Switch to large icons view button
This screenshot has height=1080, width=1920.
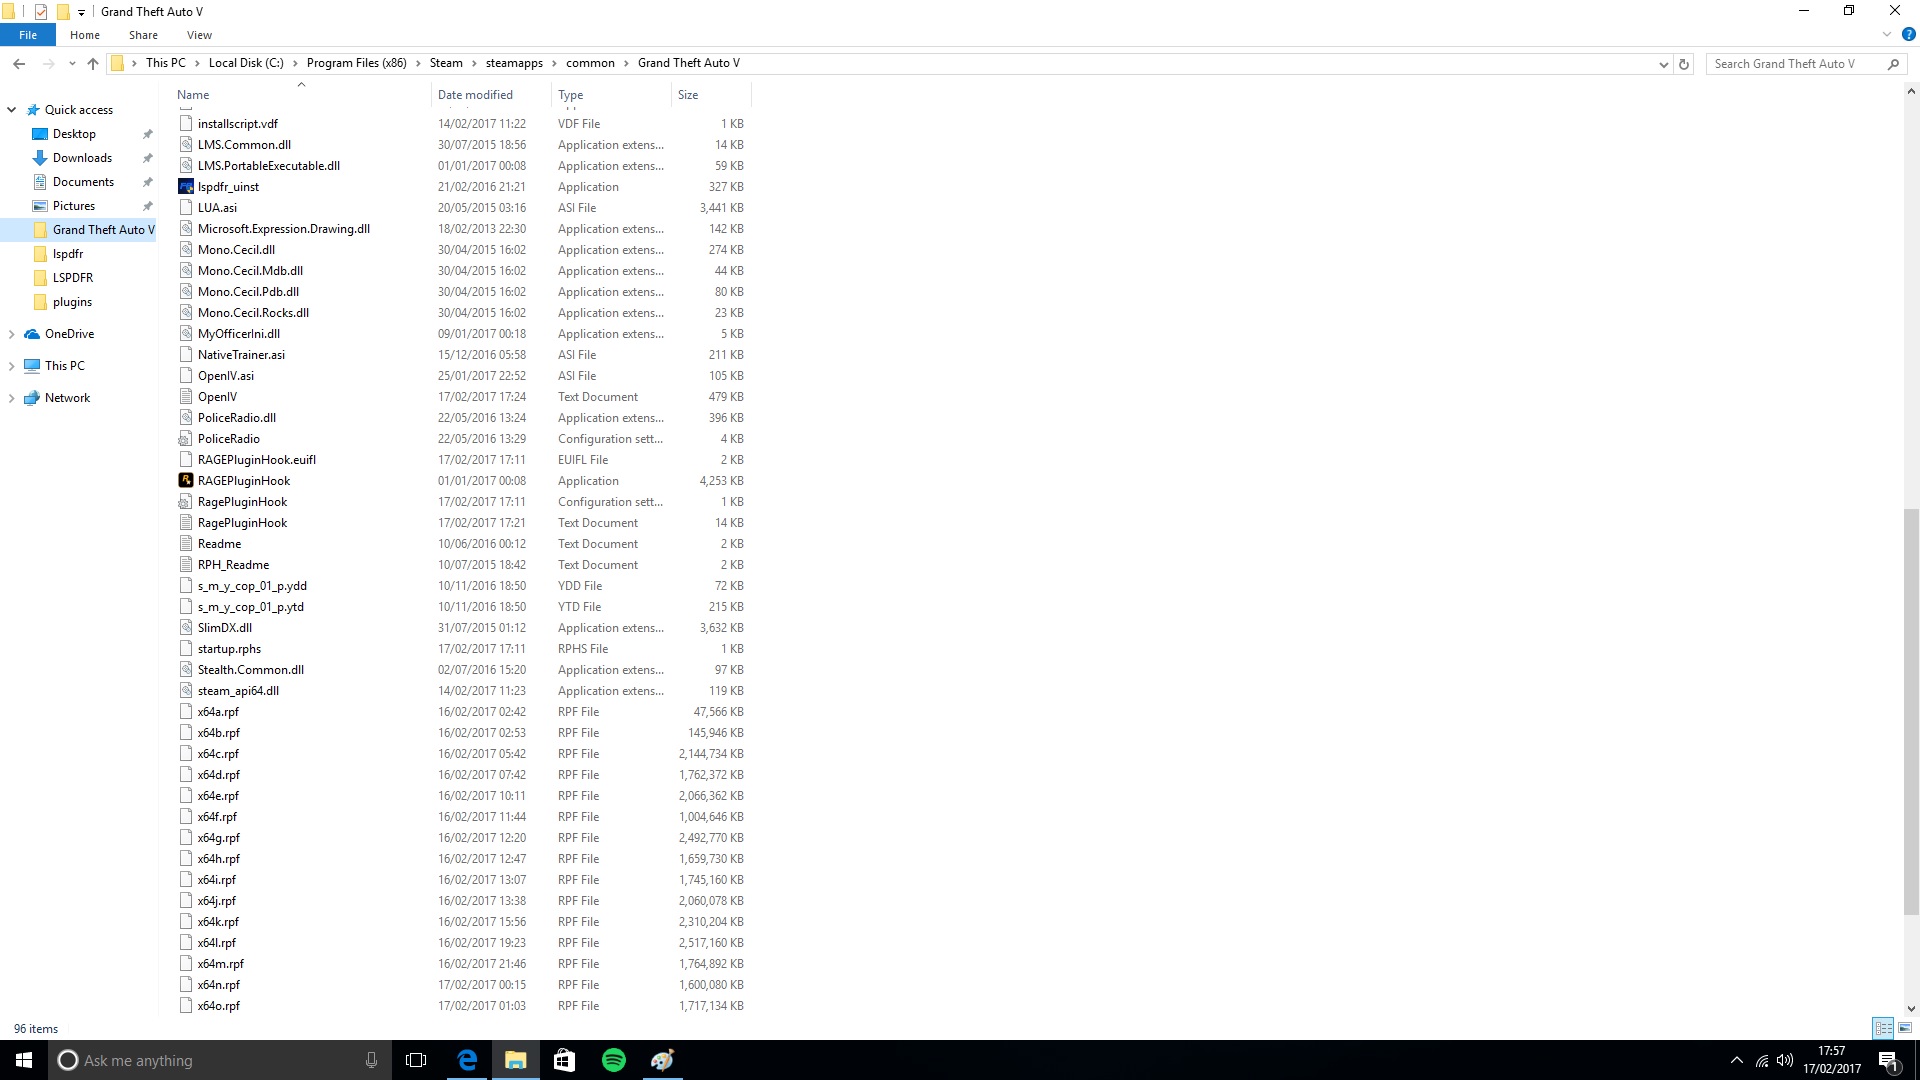pyautogui.click(x=1905, y=1028)
